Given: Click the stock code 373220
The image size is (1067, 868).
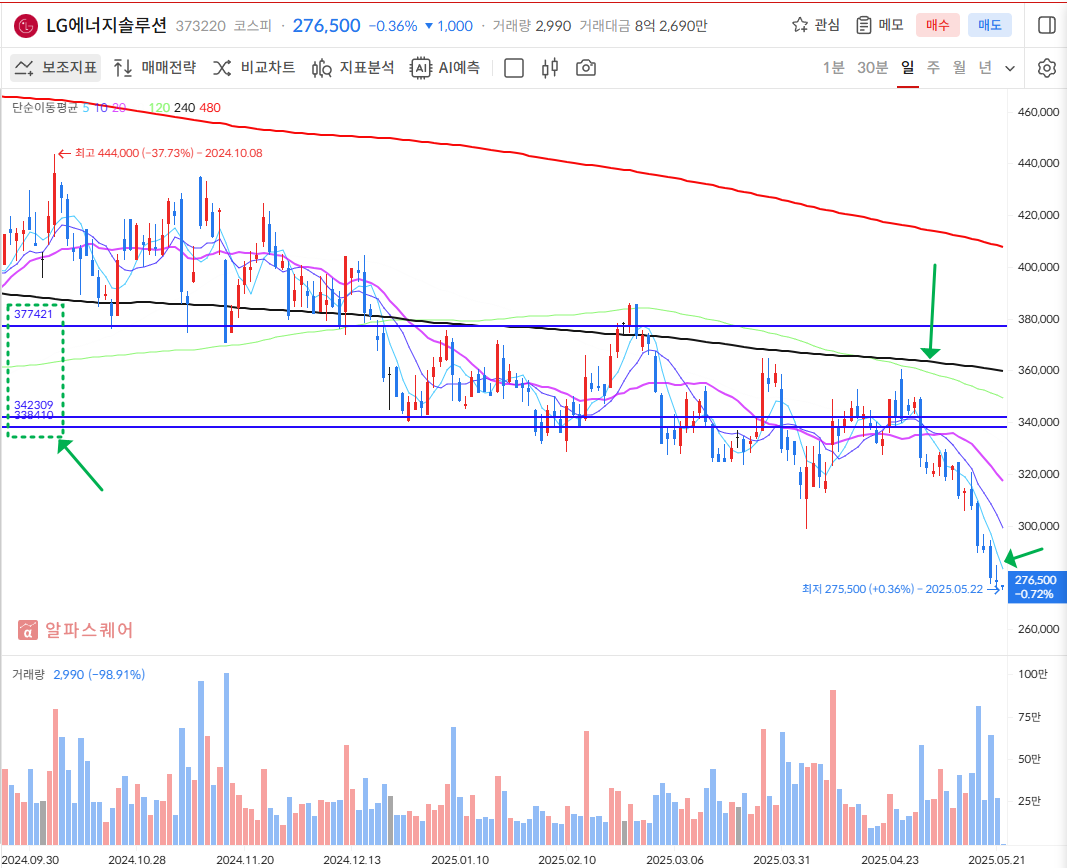Looking at the screenshot, I should 201,26.
